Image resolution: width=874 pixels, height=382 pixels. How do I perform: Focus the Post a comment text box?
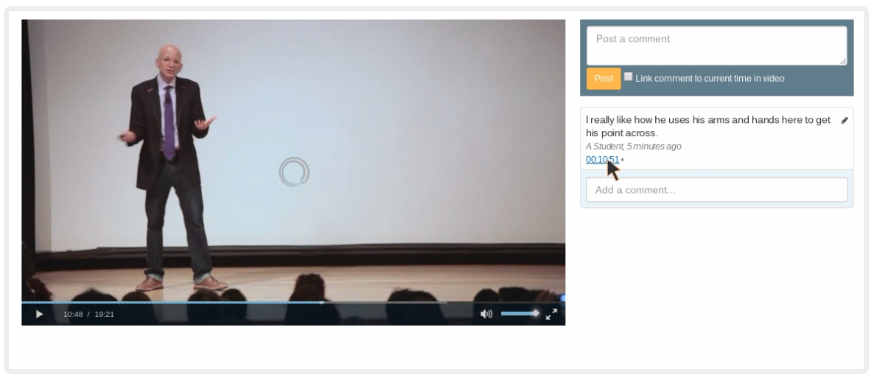point(717,46)
